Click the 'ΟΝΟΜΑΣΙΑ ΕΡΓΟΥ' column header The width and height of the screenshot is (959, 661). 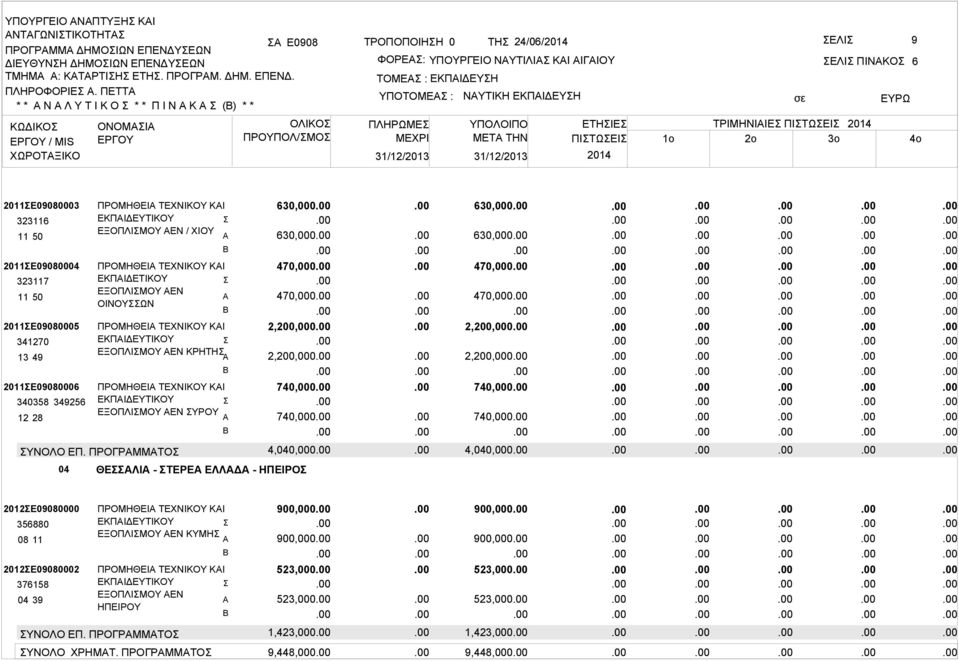126,133
